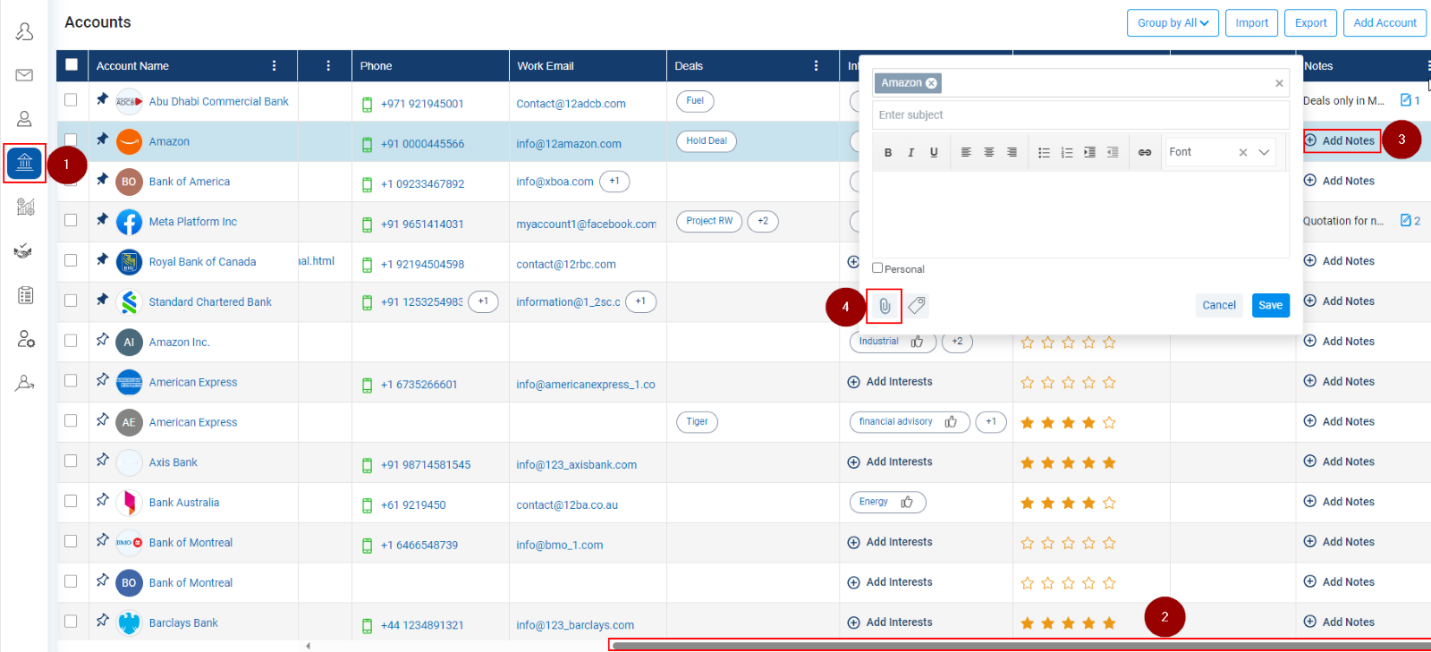Select the Standard Chartered Bank row checkbox
The image size is (1431, 652).
click(71, 300)
